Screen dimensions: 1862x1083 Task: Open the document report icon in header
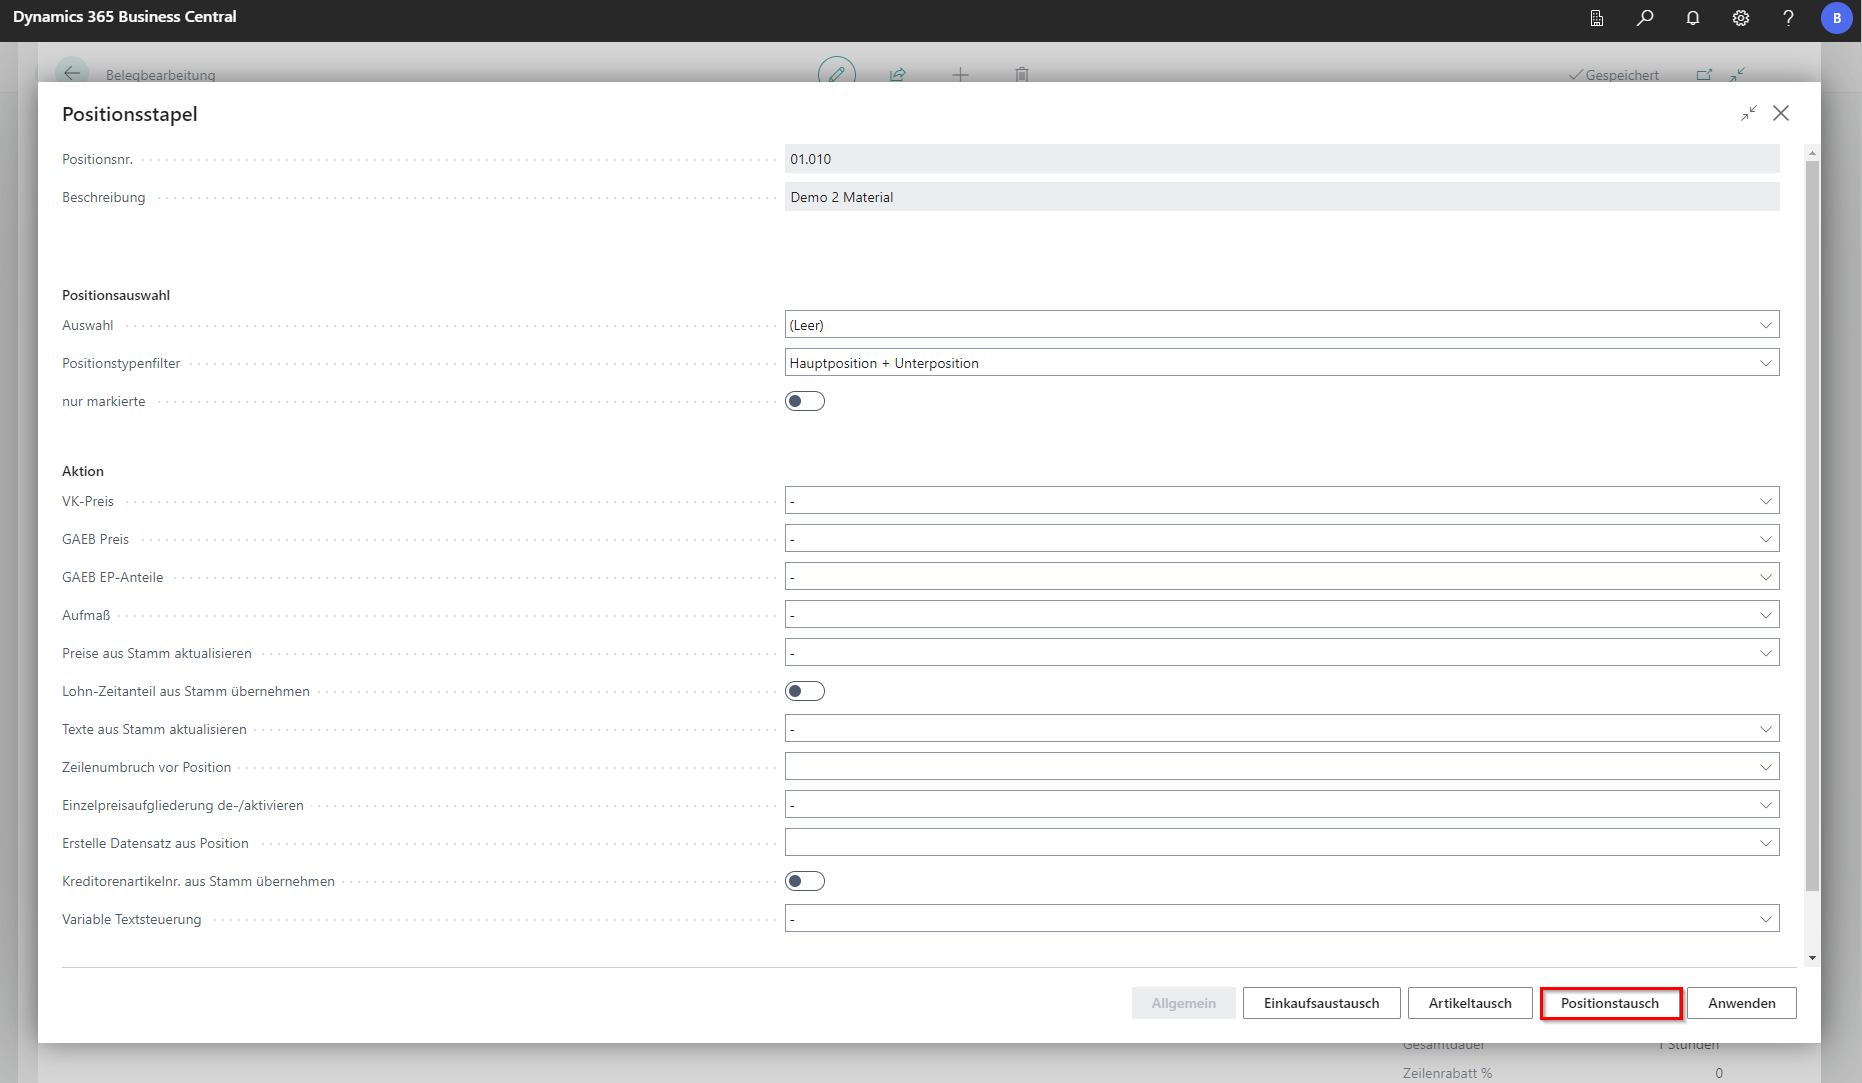pyautogui.click(x=1597, y=18)
